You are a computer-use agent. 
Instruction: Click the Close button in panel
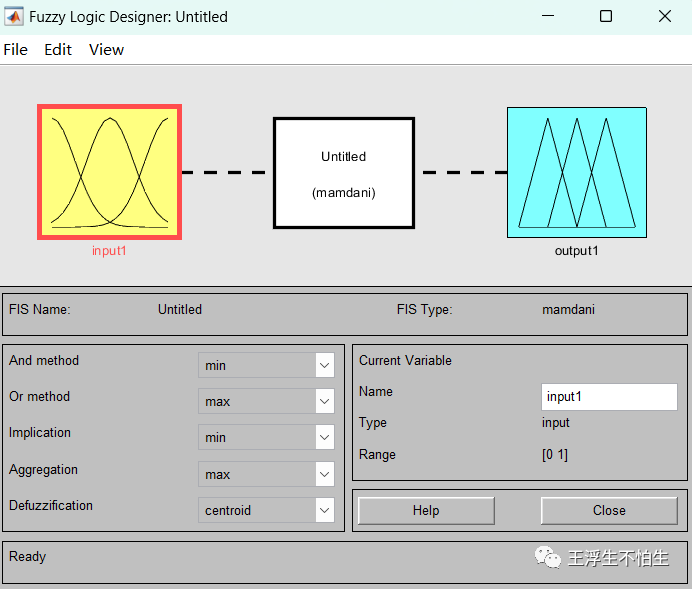pyautogui.click(x=609, y=511)
